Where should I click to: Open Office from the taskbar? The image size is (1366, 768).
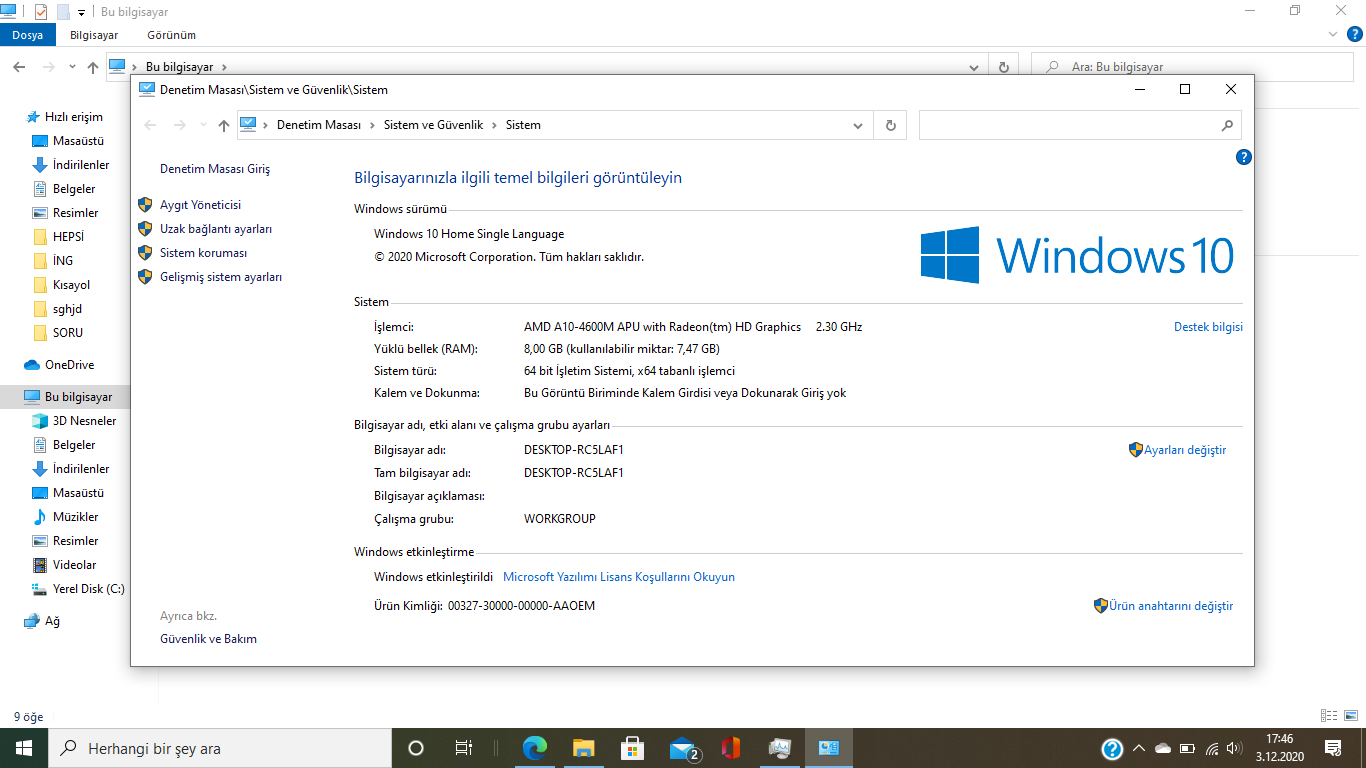click(x=731, y=748)
